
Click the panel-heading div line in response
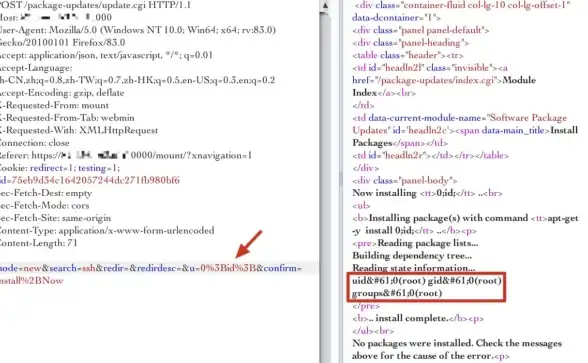point(411,42)
